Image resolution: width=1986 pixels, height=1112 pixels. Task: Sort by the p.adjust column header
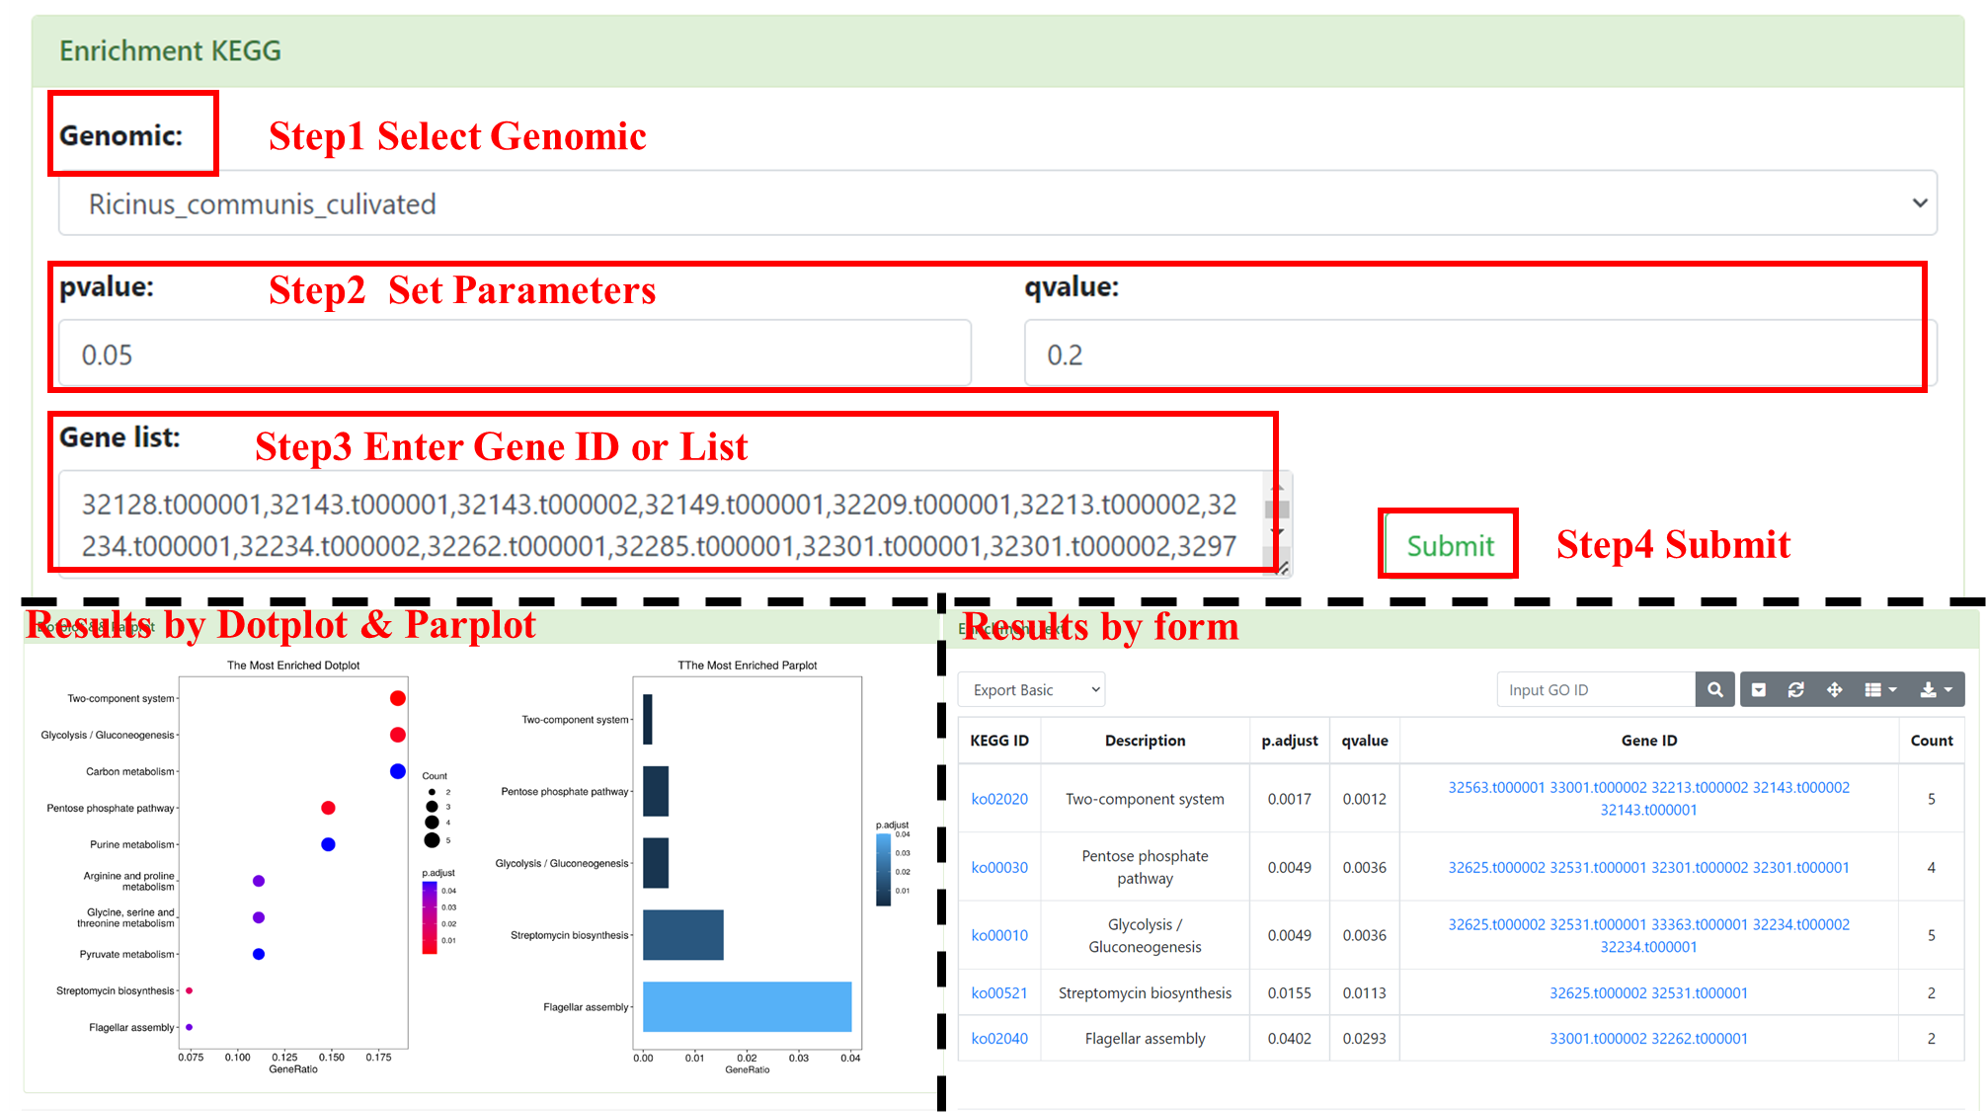[x=1288, y=741]
